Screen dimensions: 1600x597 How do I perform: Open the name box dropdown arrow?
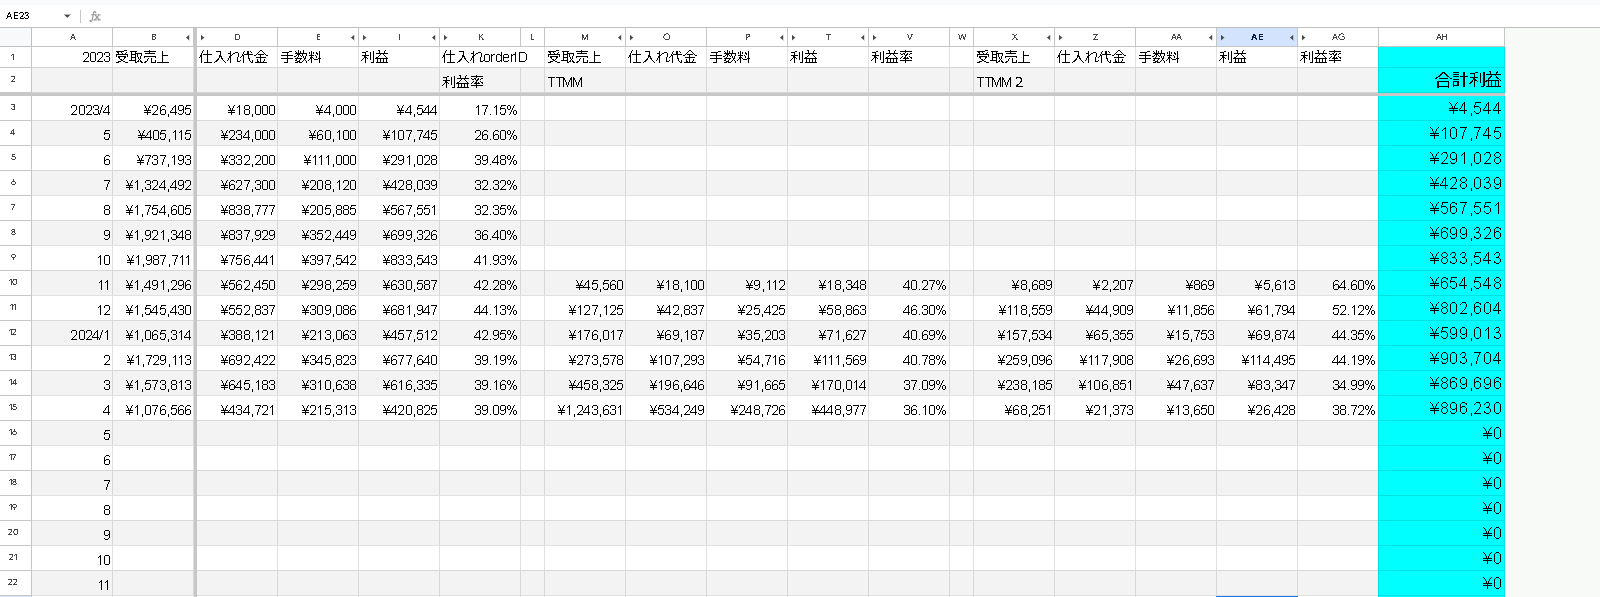click(67, 16)
